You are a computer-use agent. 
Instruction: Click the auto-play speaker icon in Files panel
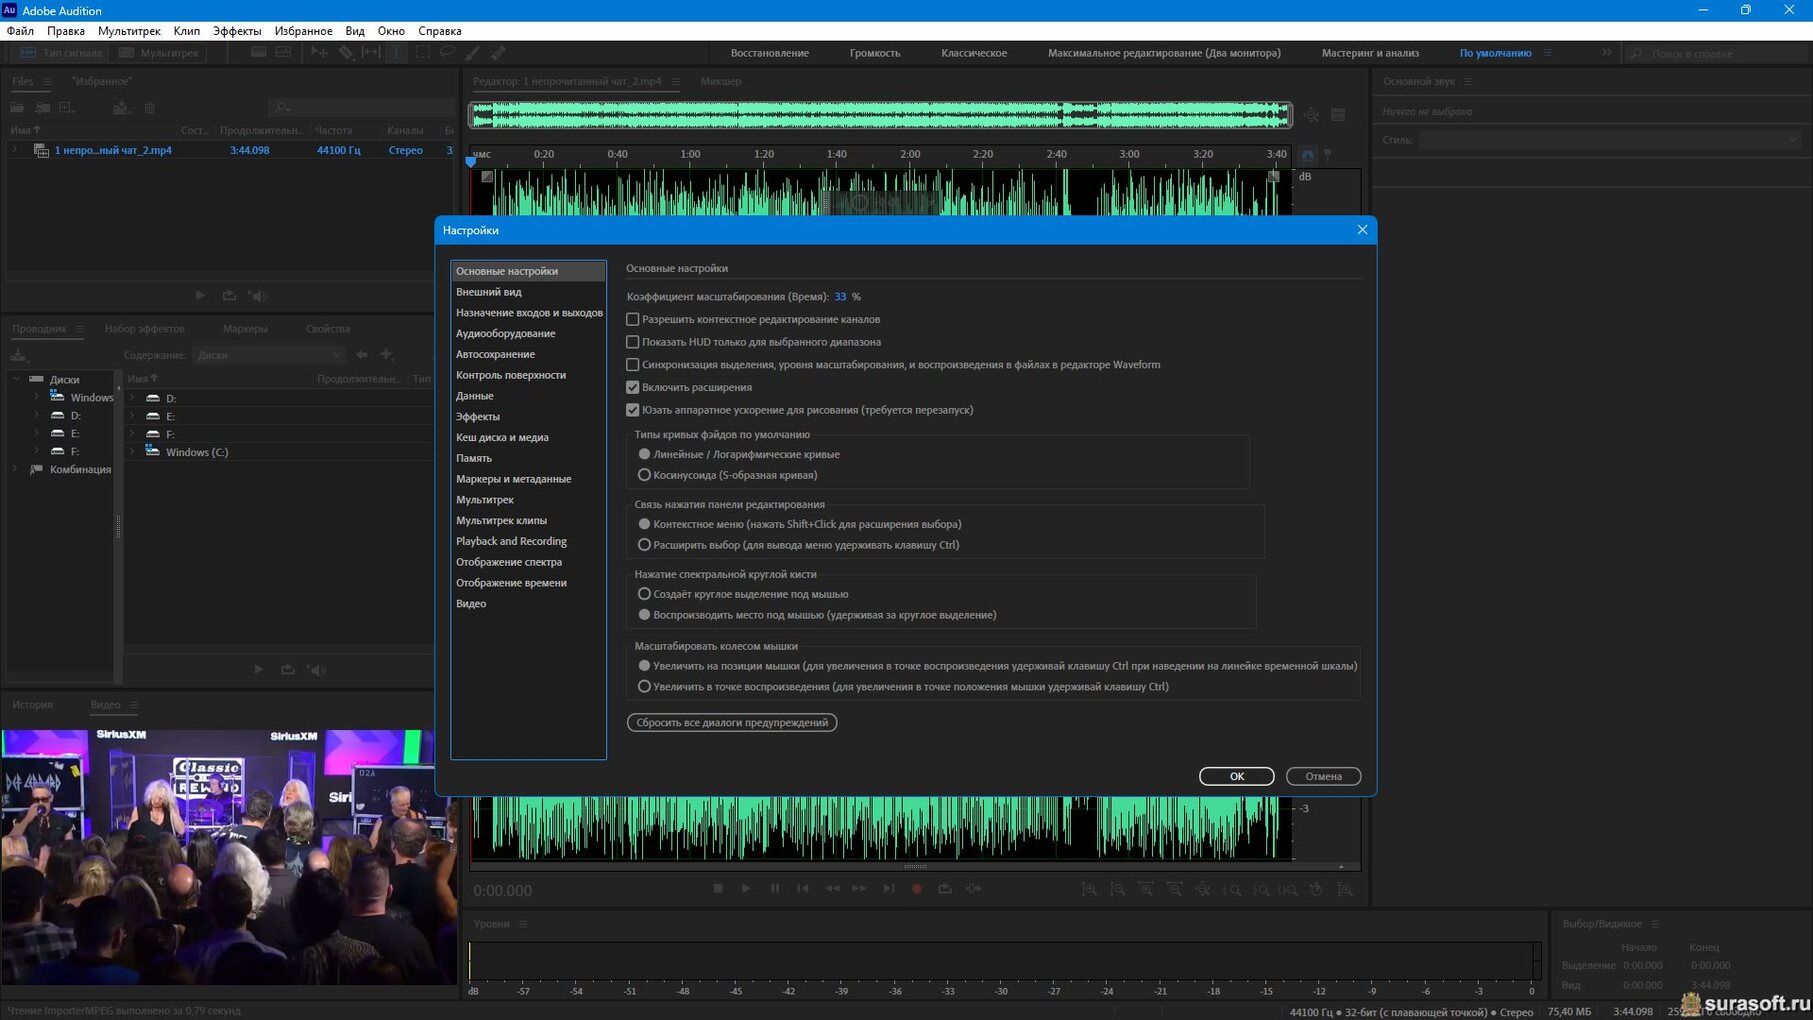coord(258,296)
